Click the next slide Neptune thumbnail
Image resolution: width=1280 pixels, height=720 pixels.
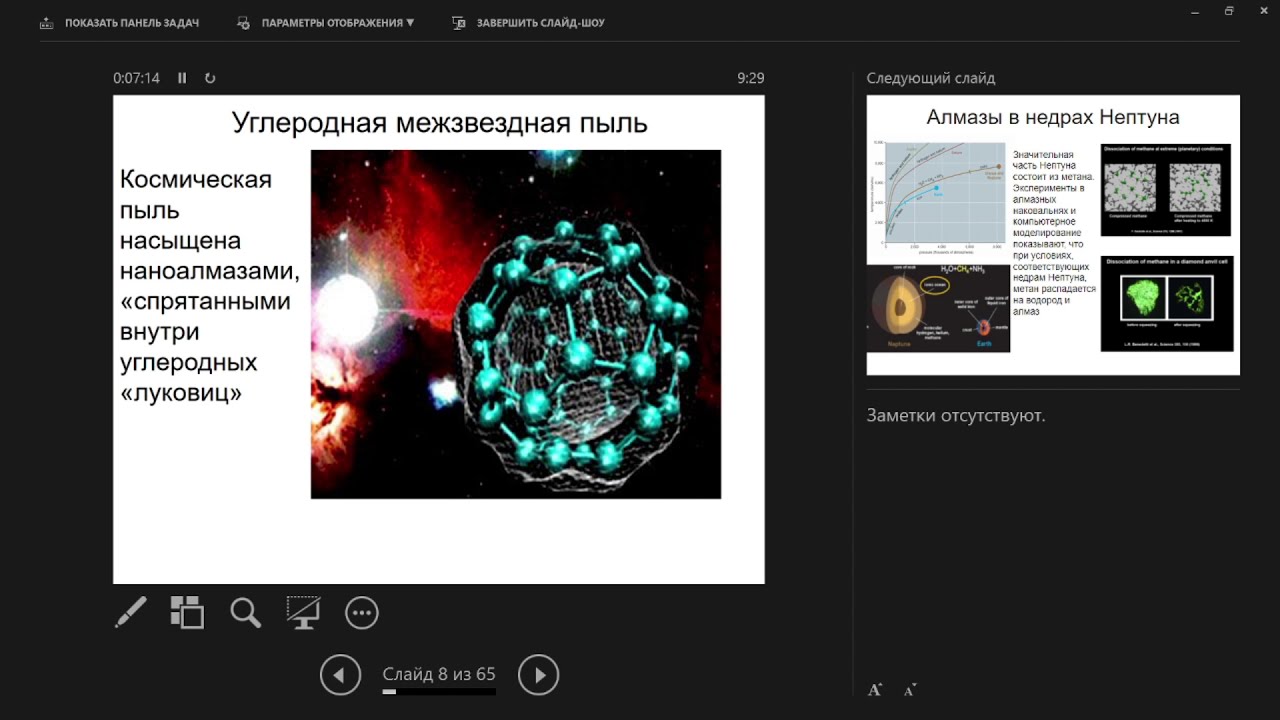coord(1053,235)
